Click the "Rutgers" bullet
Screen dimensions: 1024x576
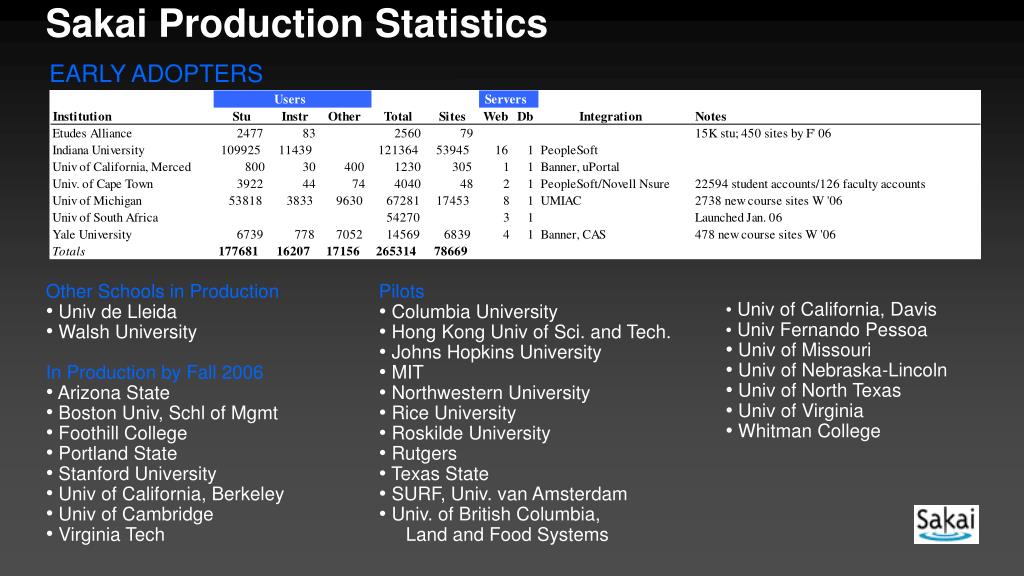pyautogui.click(x=418, y=454)
